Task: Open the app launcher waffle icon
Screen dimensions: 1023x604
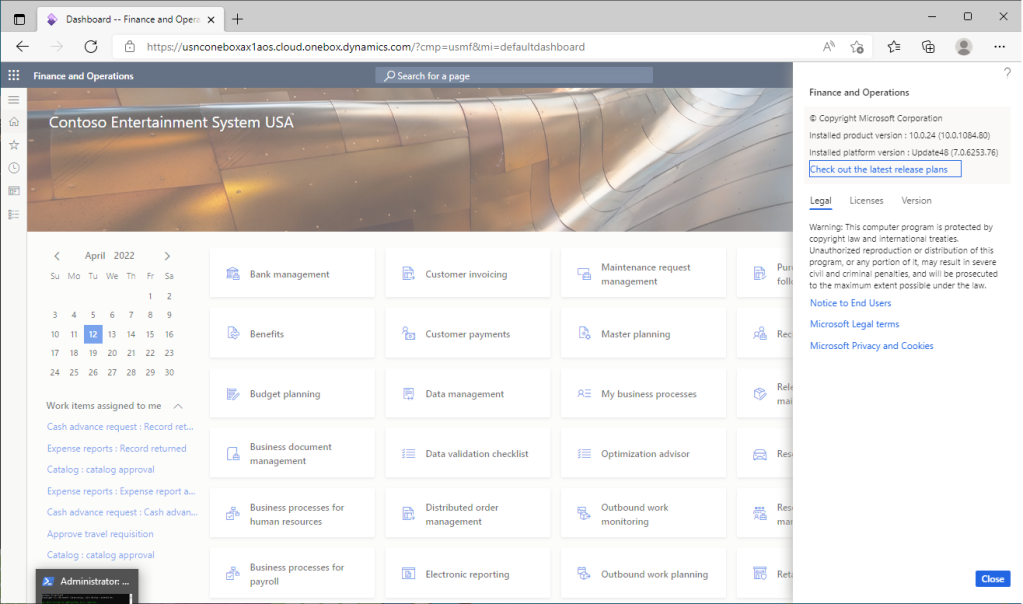Action: [x=14, y=76]
